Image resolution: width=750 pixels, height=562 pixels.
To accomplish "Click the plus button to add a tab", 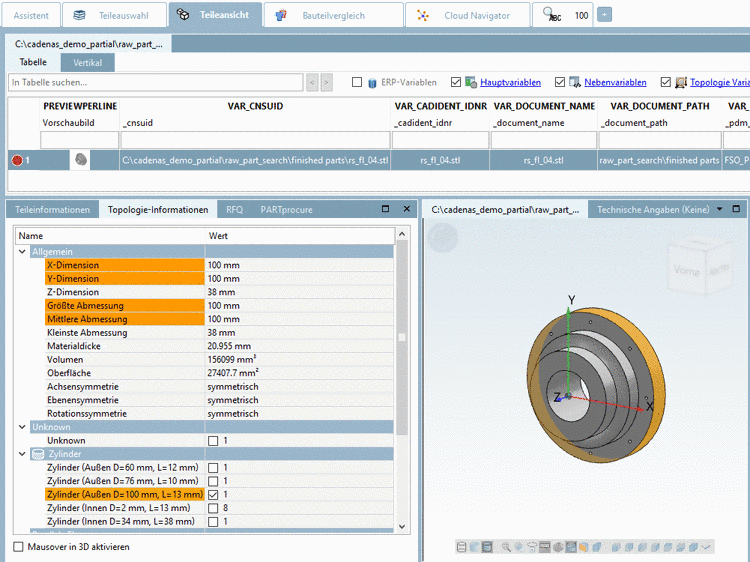I will tap(604, 15).
